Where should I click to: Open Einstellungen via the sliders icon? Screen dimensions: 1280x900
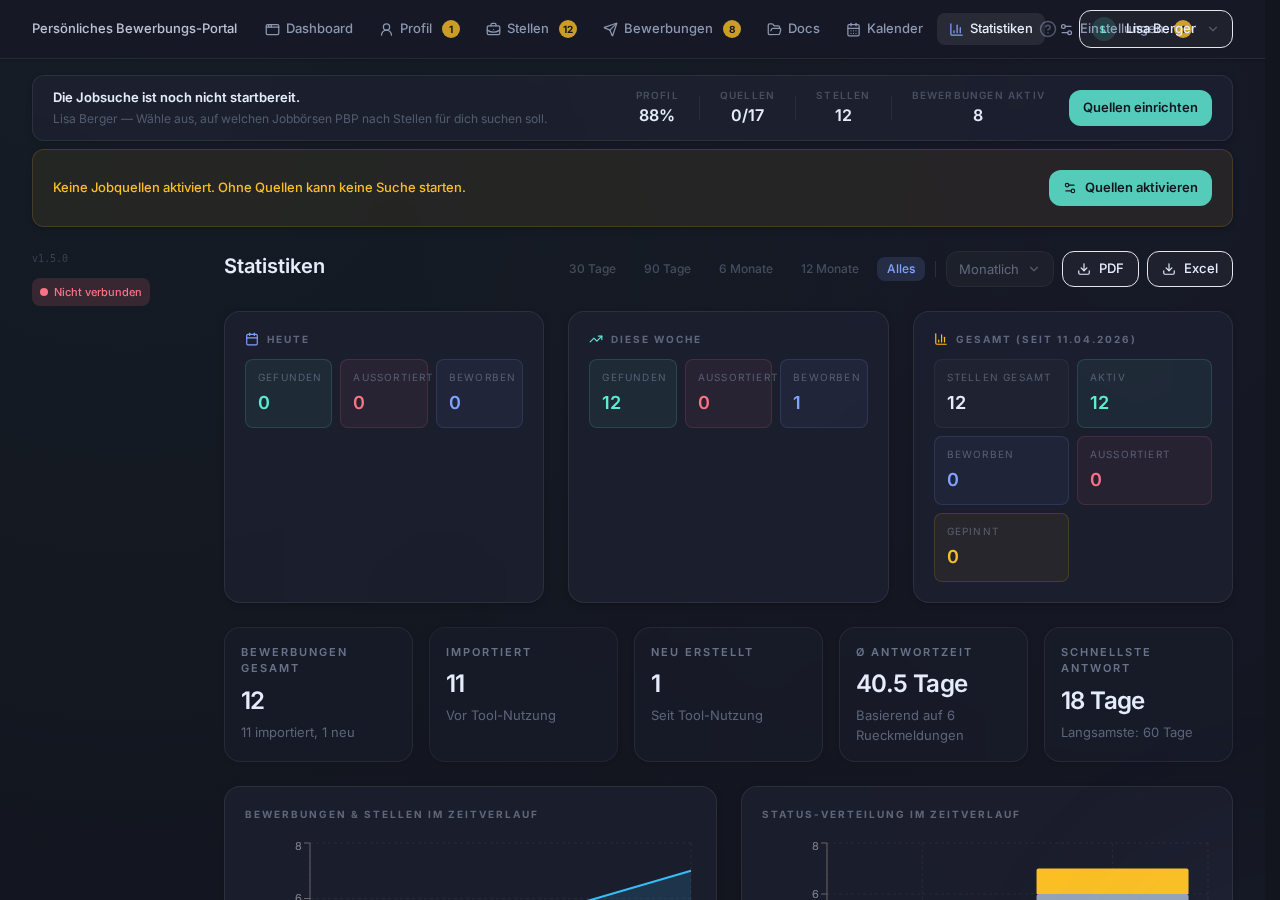(x=1067, y=29)
